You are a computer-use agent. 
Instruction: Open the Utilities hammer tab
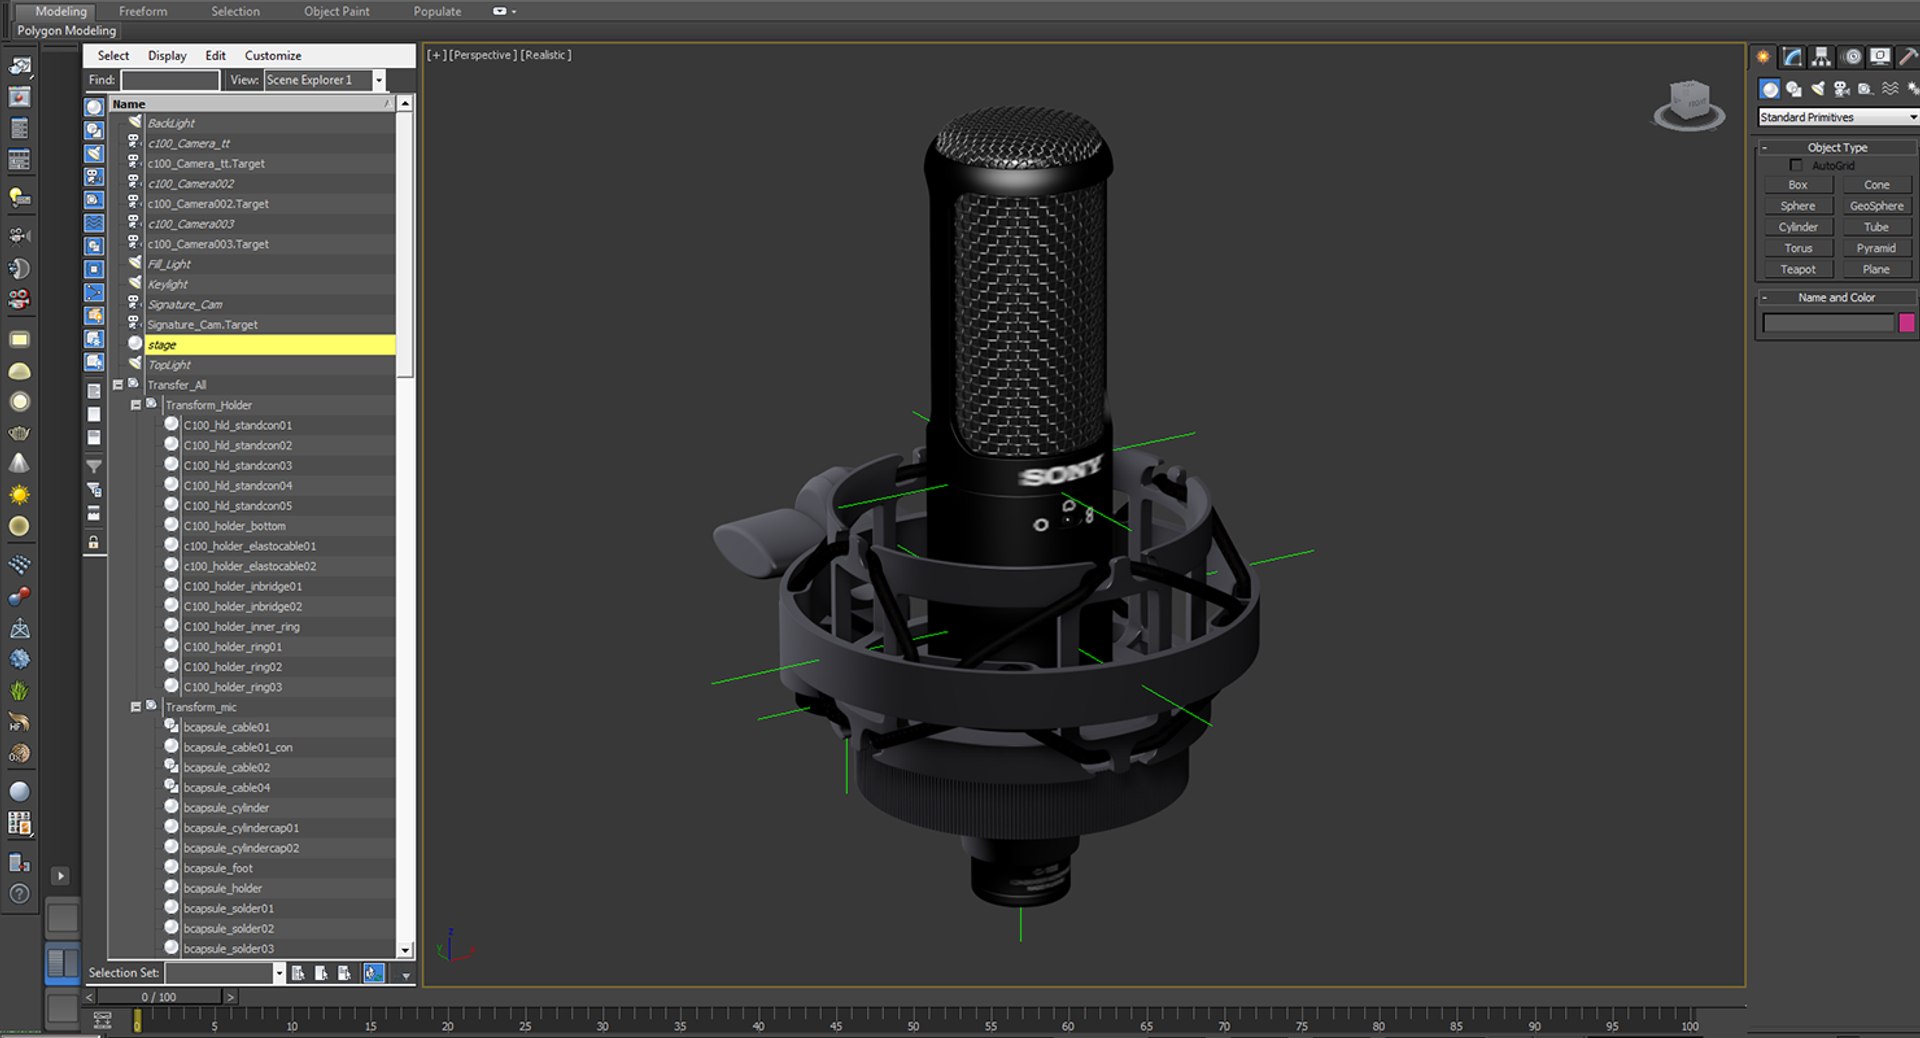point(1908,57)
